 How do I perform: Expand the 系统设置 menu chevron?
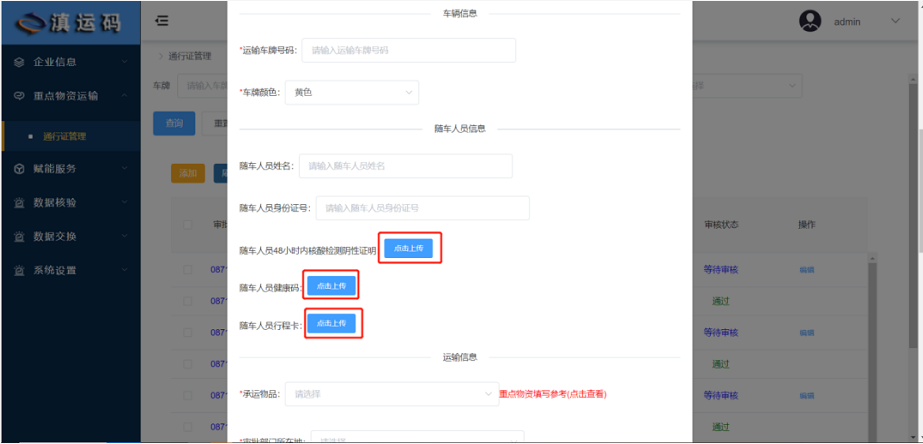[124, 271]
